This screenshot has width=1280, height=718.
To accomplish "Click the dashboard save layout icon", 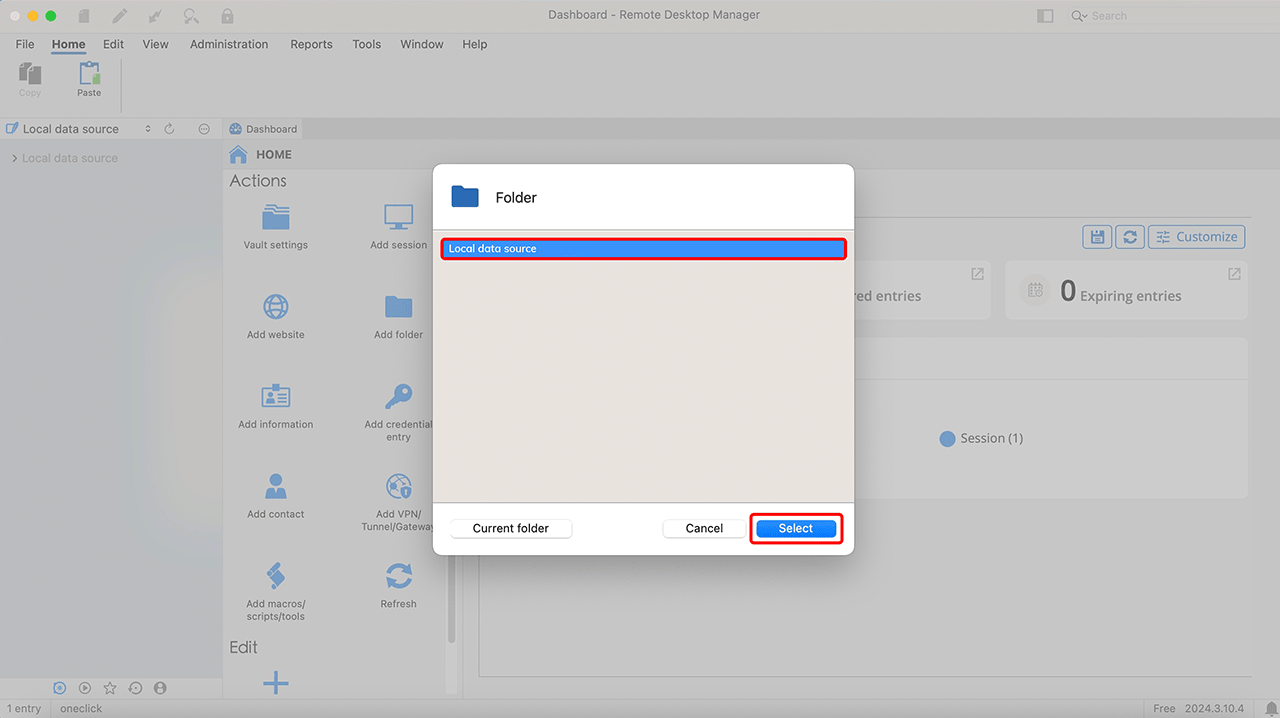I will (1097, 237).
